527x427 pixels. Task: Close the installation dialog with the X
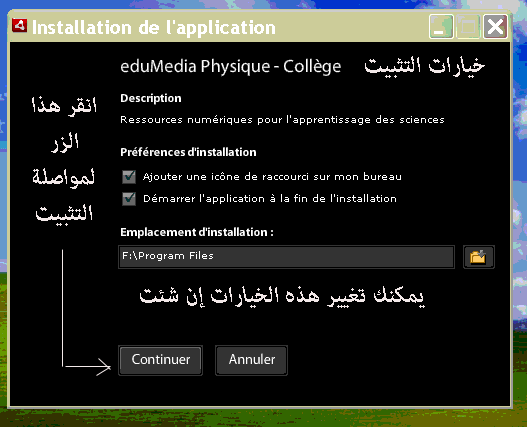[495, 27]
